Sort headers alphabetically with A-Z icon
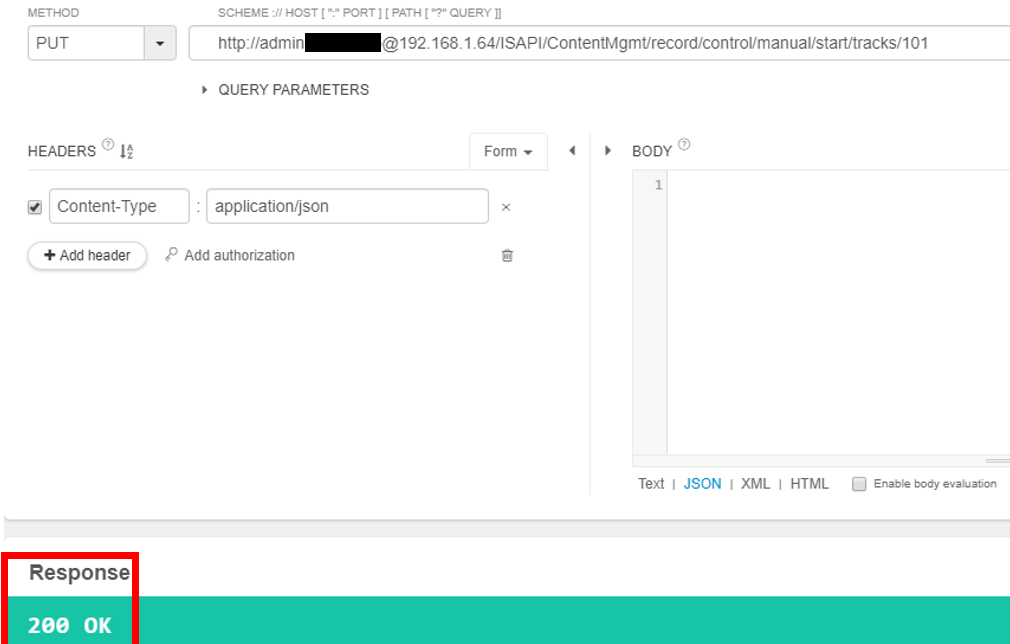Viewport: 1010px width, 644px height. tap(127, 152)
